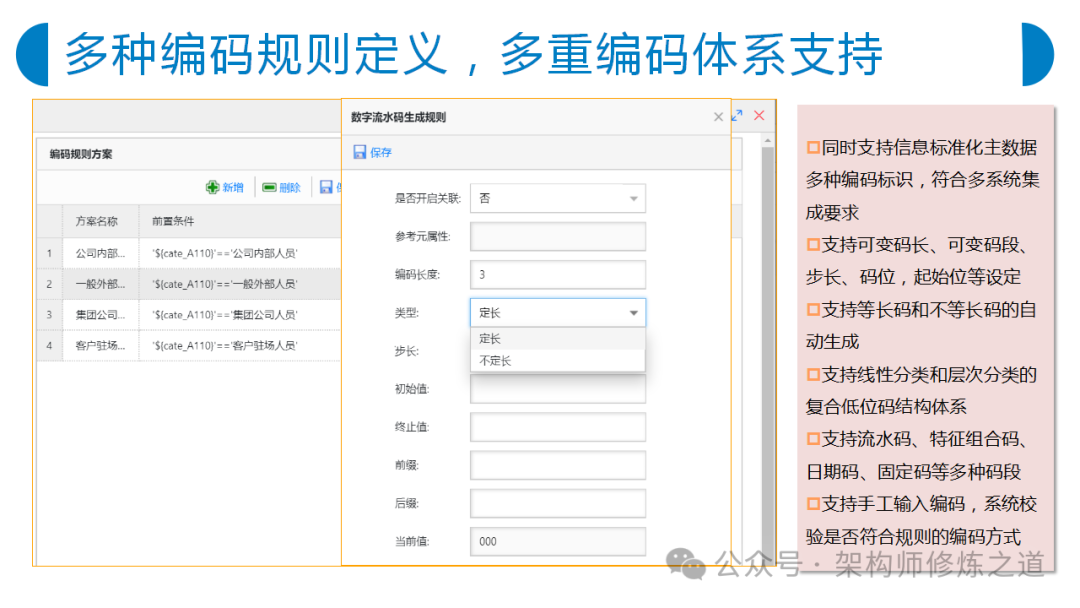1080x608 pixels.
Task: Select the 定长 option in the list
Action: [x=558, y=339]
